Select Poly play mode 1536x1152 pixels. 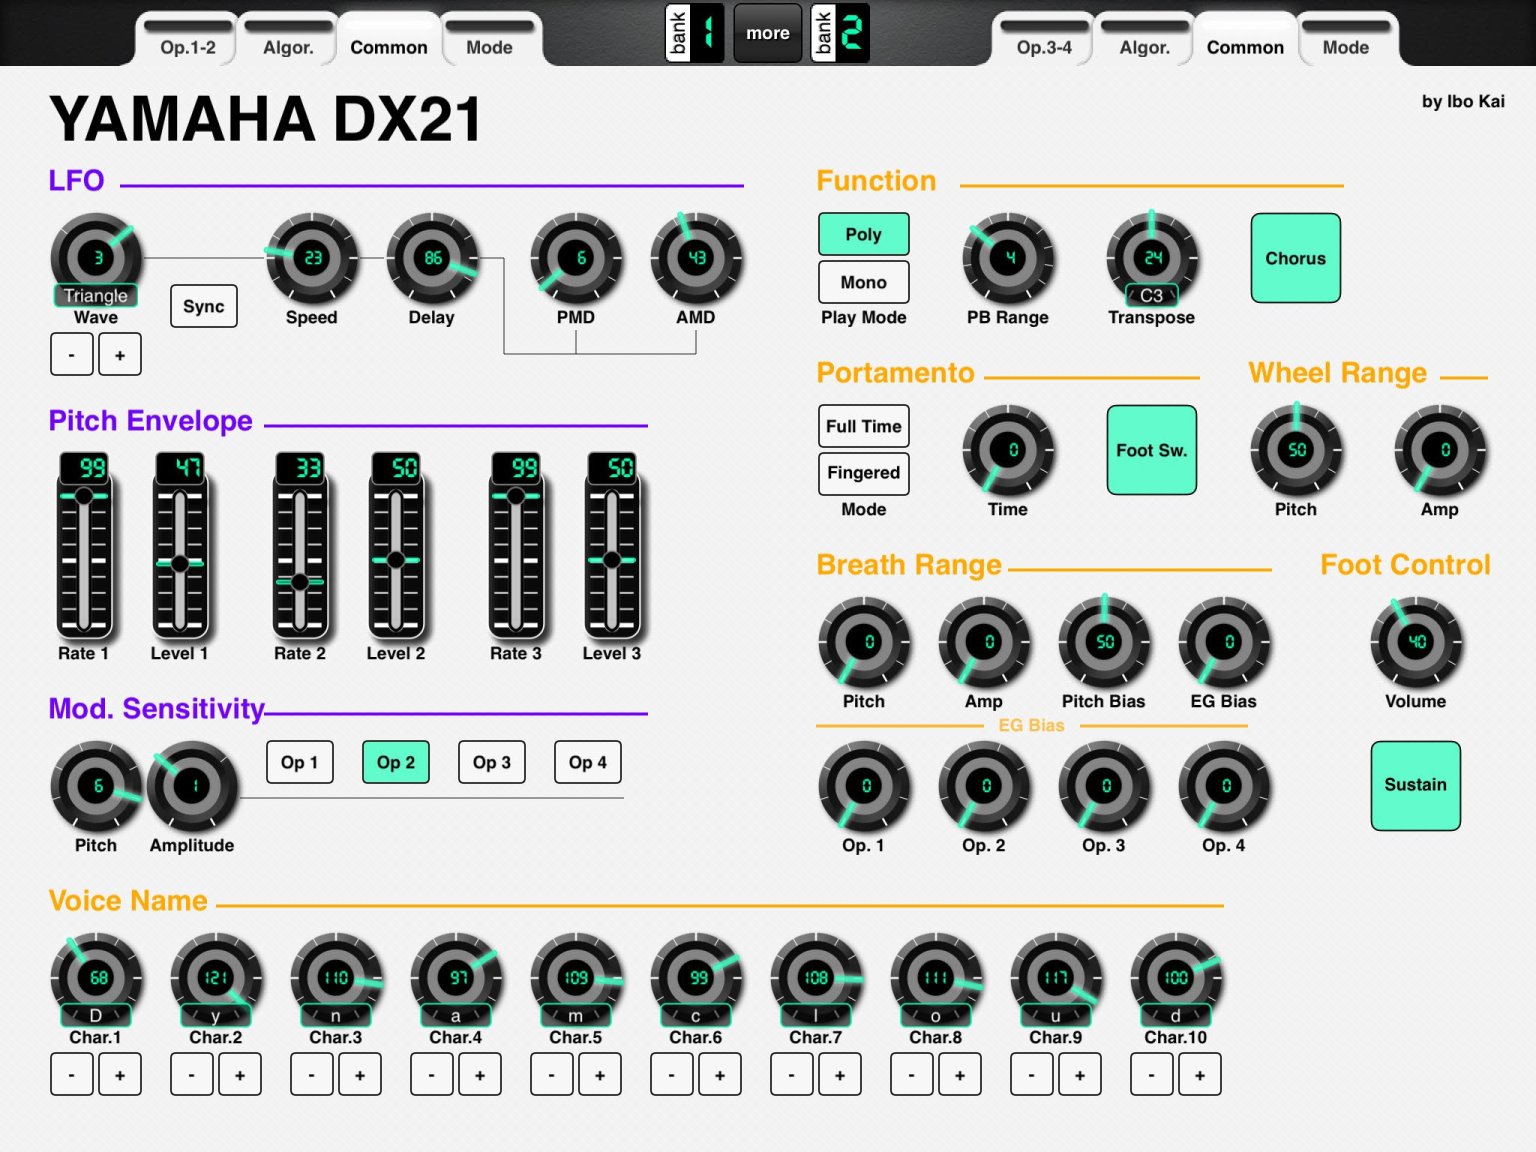point(864,234)
